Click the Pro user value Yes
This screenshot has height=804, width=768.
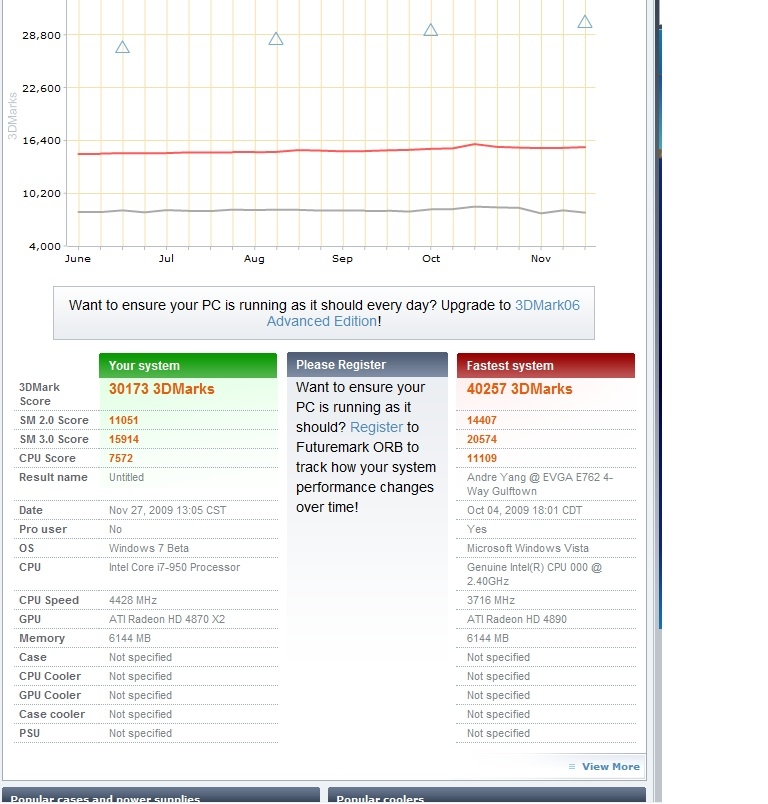477,529
